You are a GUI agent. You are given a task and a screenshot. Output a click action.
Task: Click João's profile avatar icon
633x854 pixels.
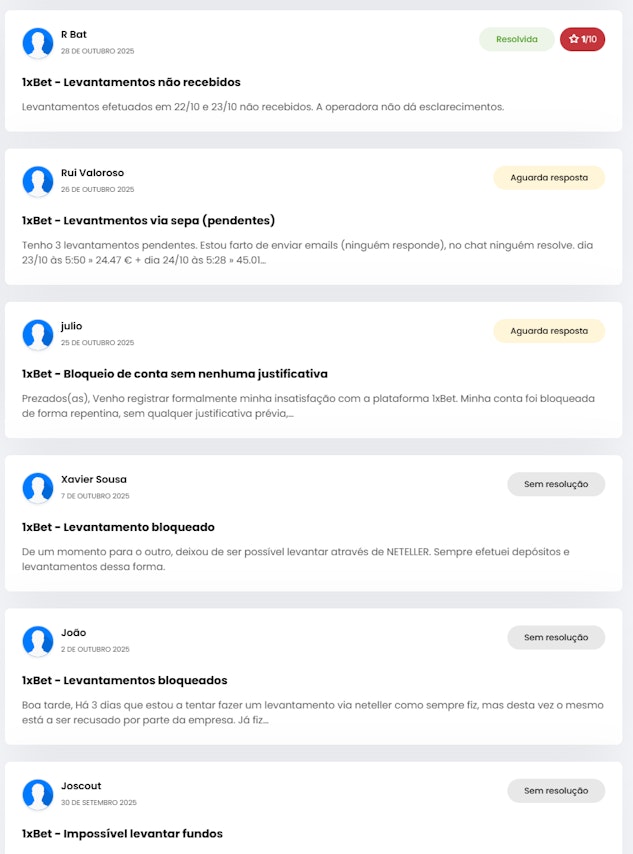coord(37,641)
